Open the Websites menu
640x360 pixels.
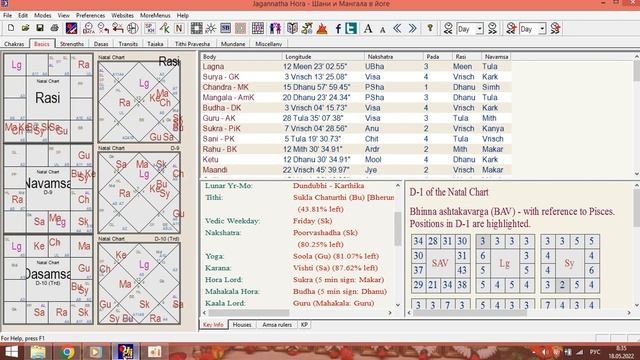point(122,15)
